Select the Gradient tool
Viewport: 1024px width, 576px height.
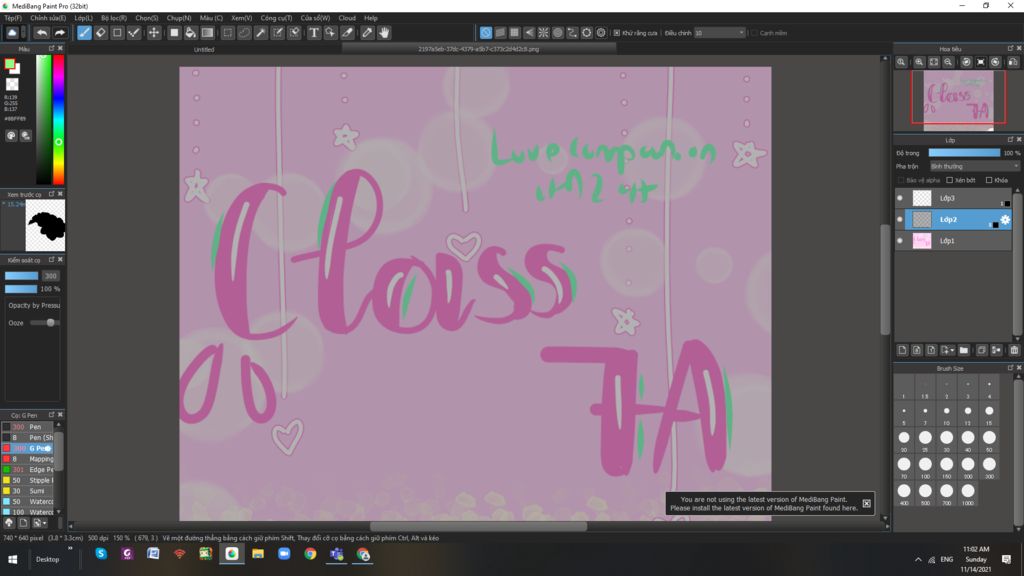coord(207,33)
